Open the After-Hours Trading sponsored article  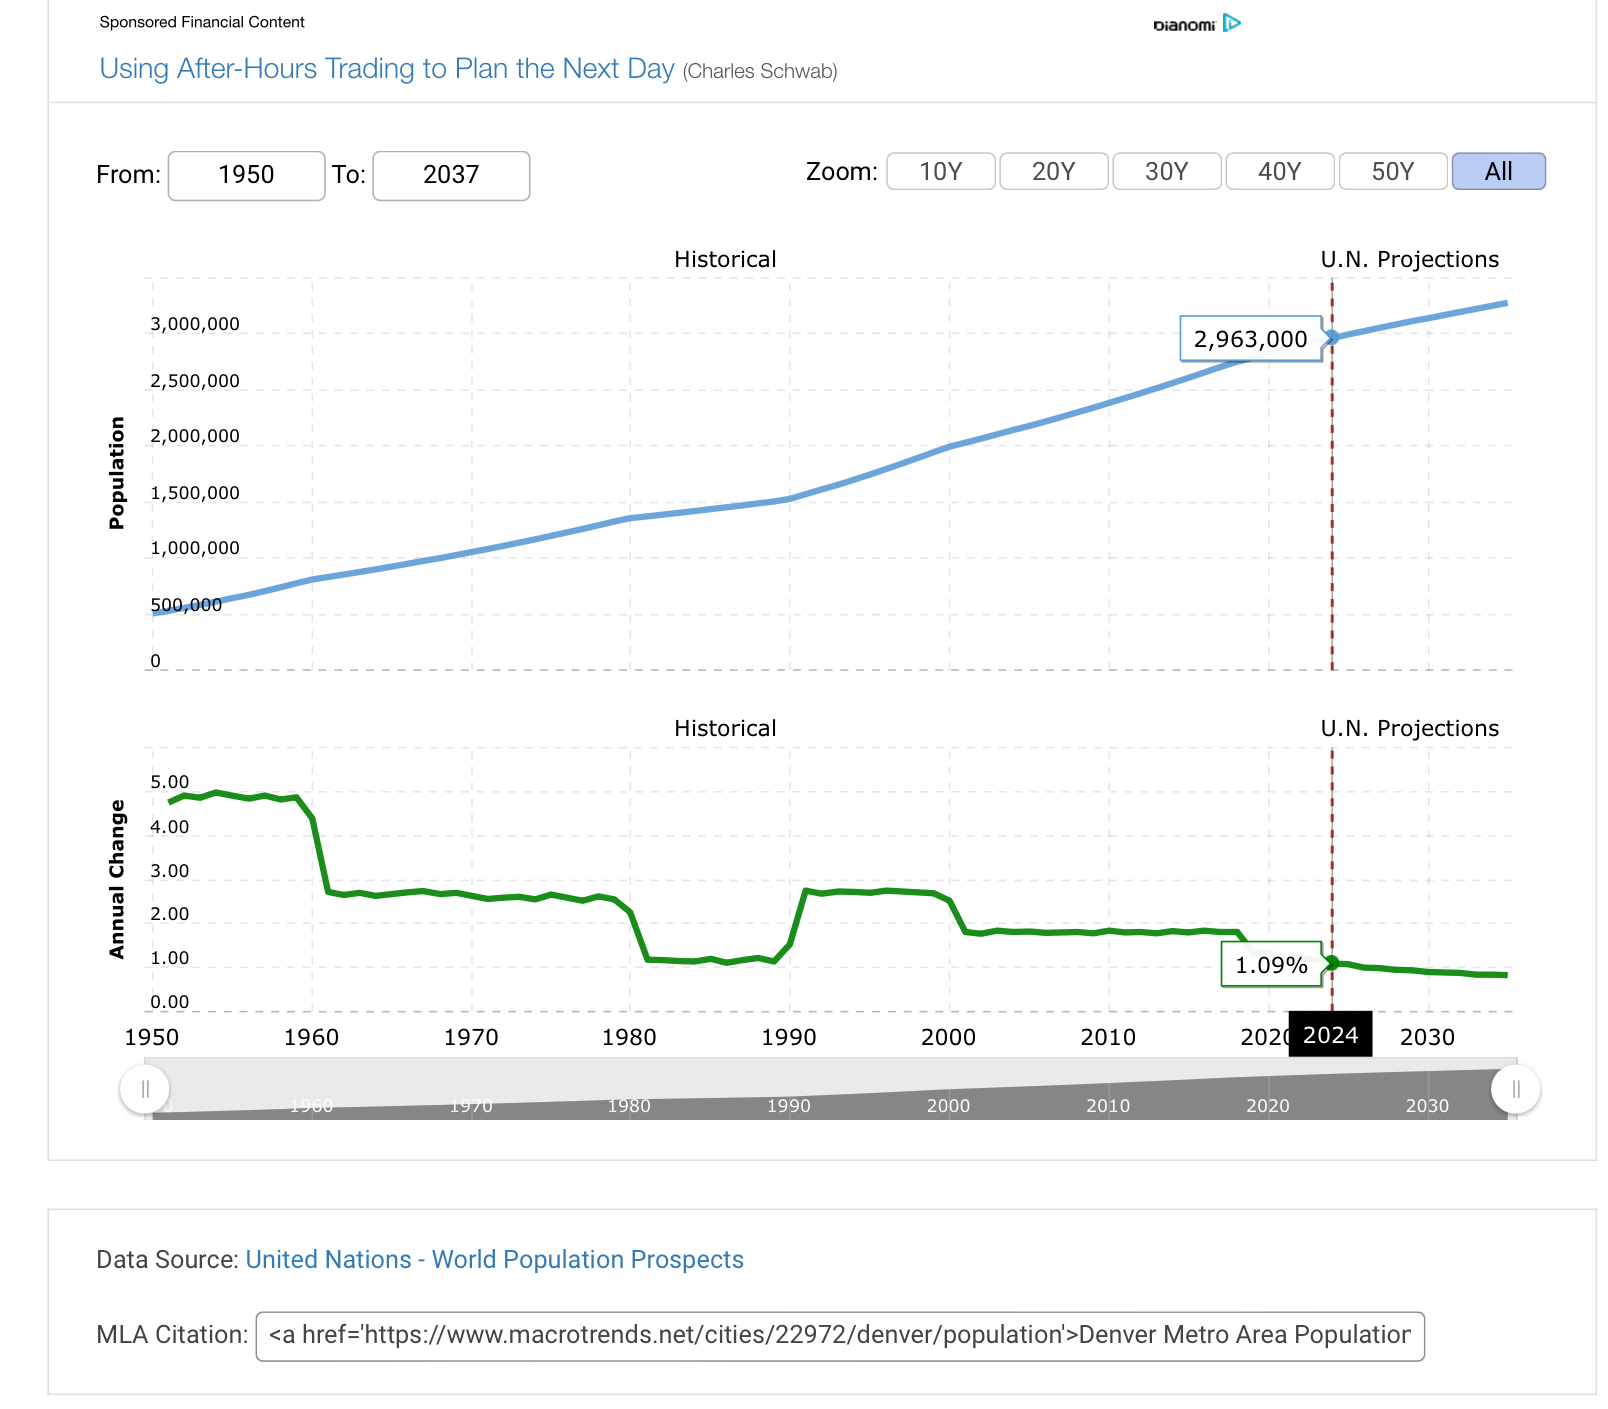click(386, 68)
